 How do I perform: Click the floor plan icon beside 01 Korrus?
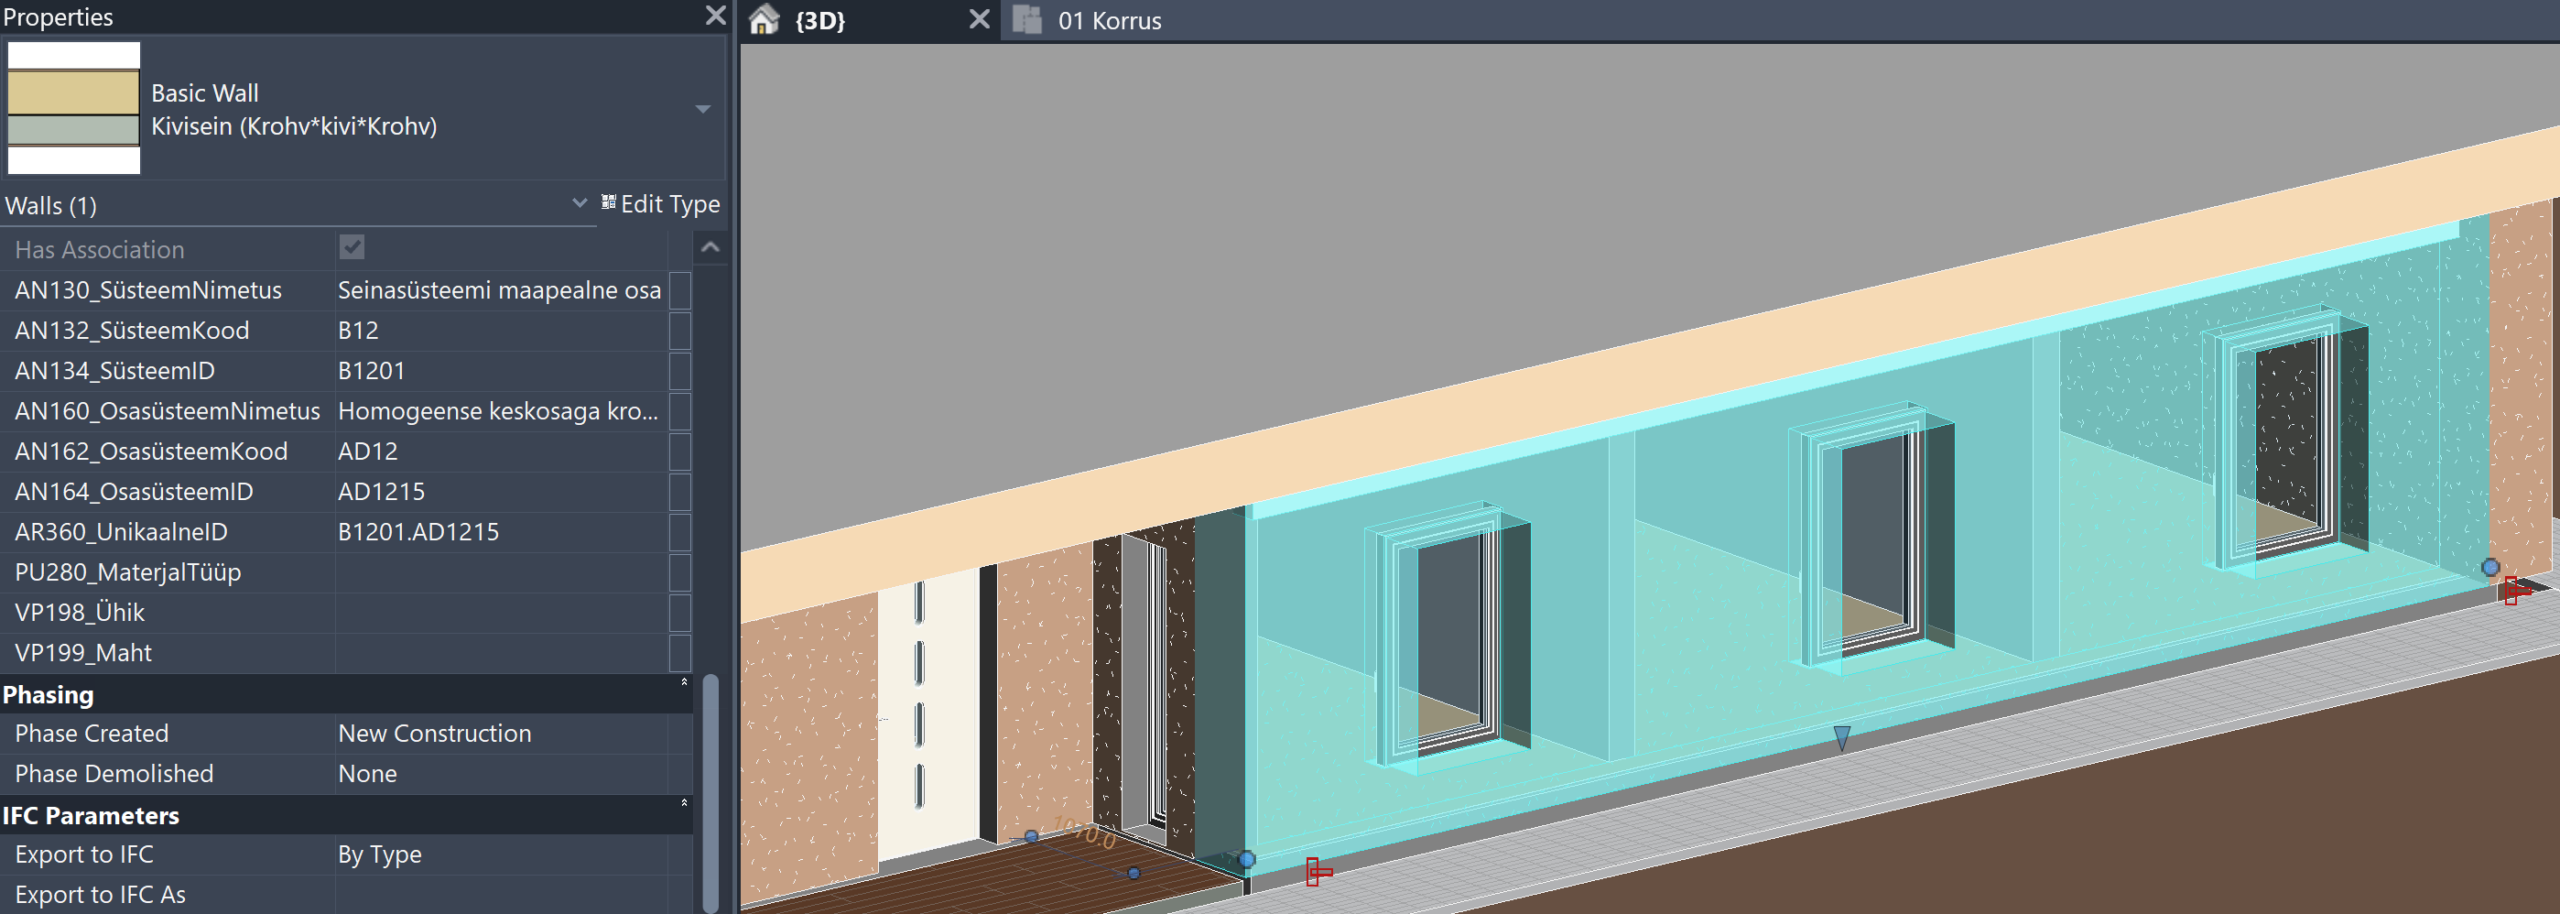coord(1027,20)
